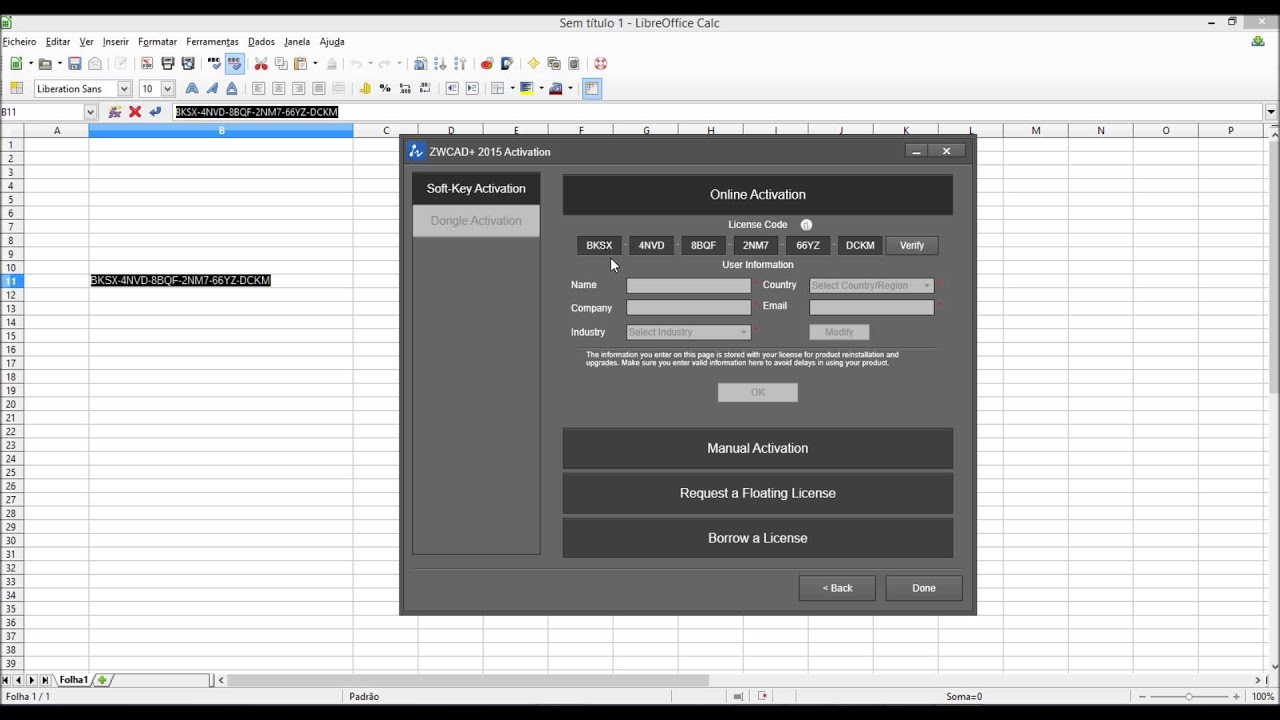
Task: Click Verify license code button
Action: pyautogui.click(x=912, y=246)
